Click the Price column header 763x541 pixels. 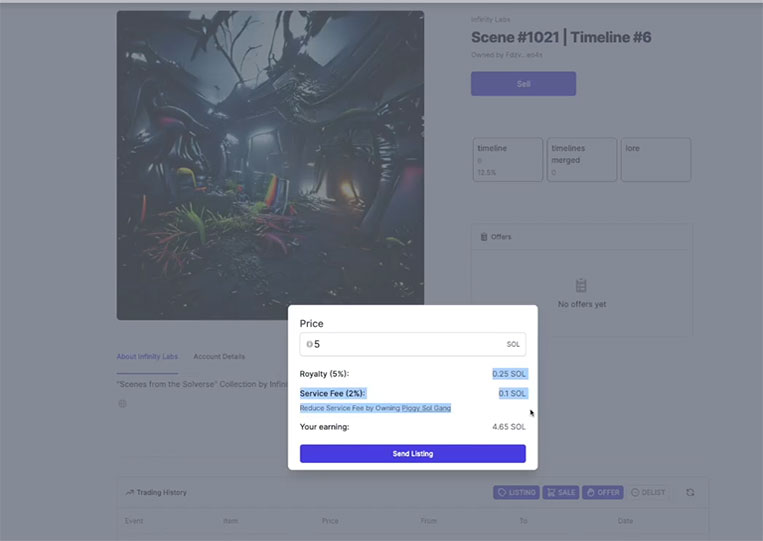click(330, 521)
